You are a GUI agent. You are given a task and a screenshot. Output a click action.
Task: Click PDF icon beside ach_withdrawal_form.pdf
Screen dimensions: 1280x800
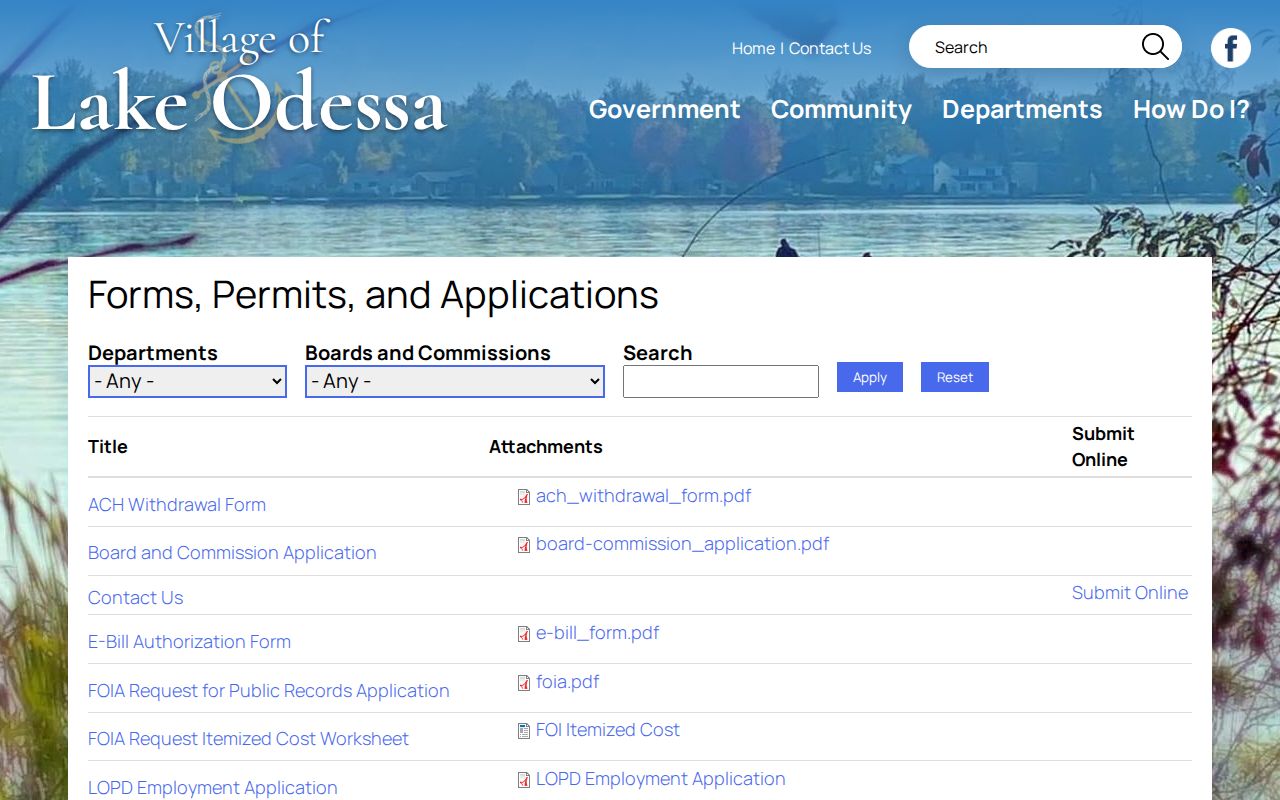coord(524,497)
